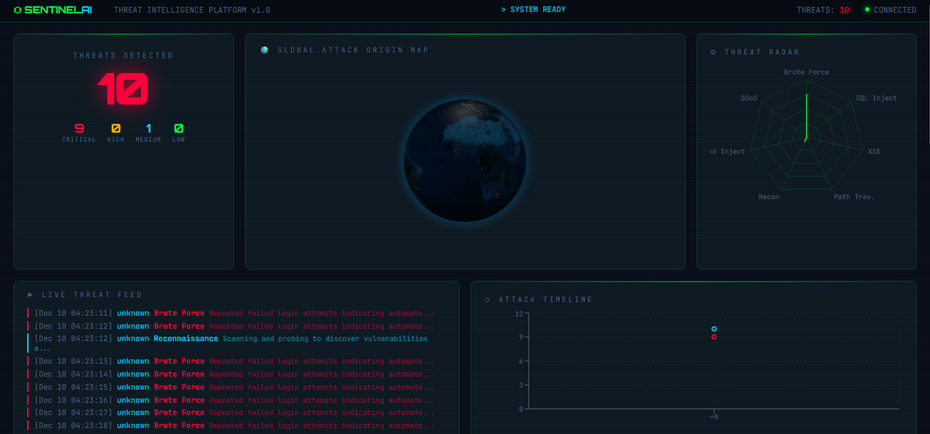Open the 04:23:17 Brute Force feed entry
The height and width of the screenshot is (434, 930).
(235, 413)
